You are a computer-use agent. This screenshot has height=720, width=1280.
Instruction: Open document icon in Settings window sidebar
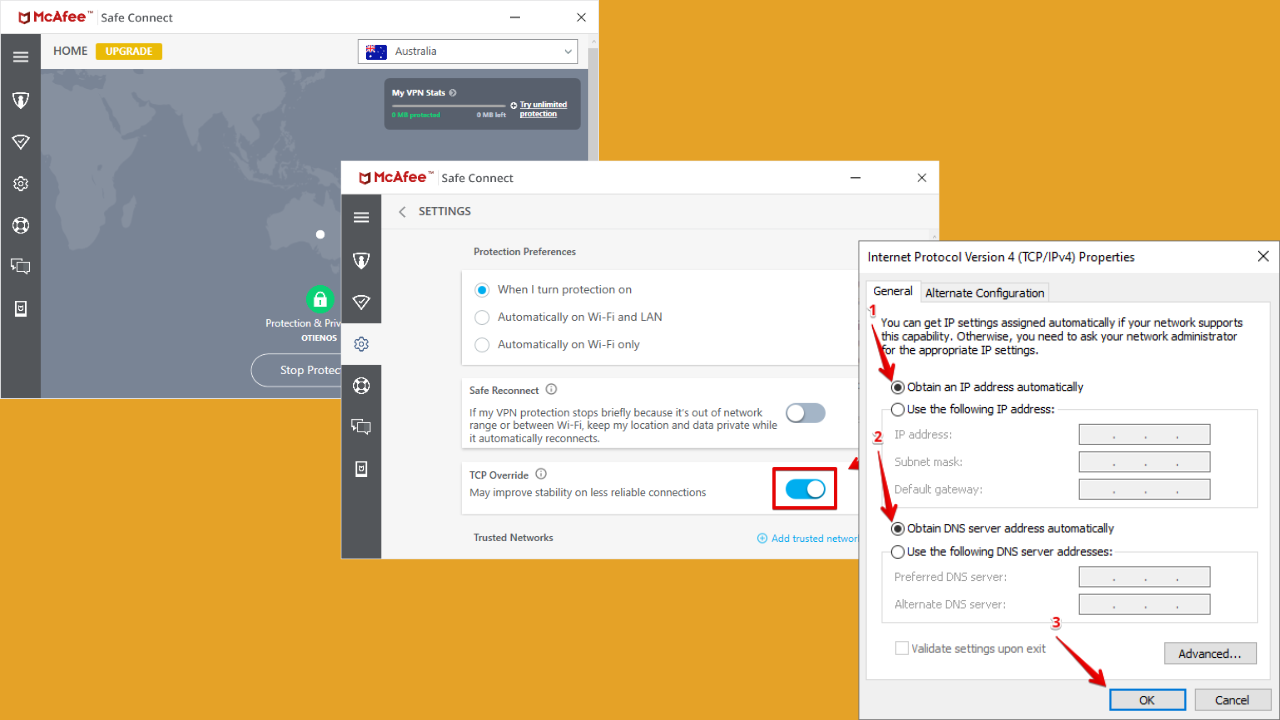[361, 469]
